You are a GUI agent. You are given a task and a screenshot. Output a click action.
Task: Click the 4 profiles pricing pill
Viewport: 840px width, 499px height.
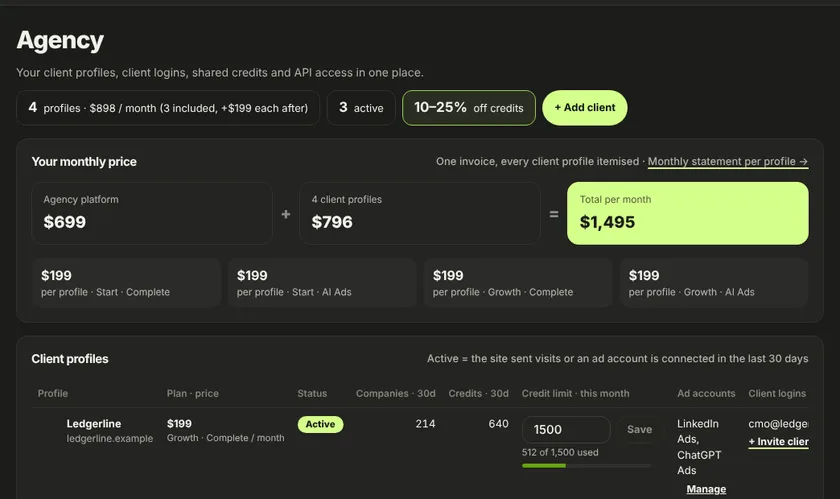click(168, 108)
